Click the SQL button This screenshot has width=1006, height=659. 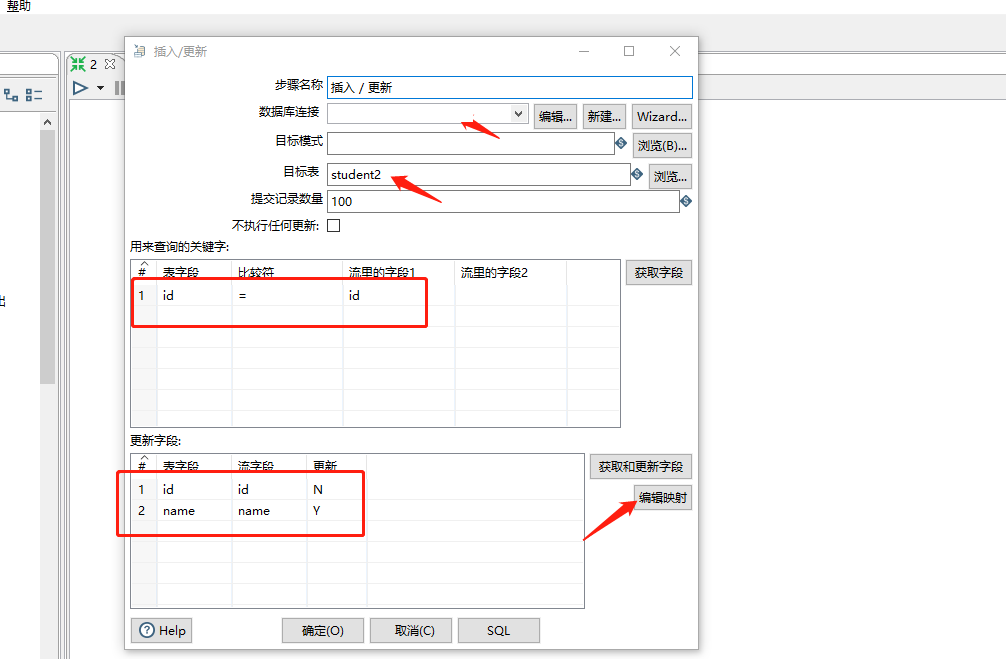499,630
